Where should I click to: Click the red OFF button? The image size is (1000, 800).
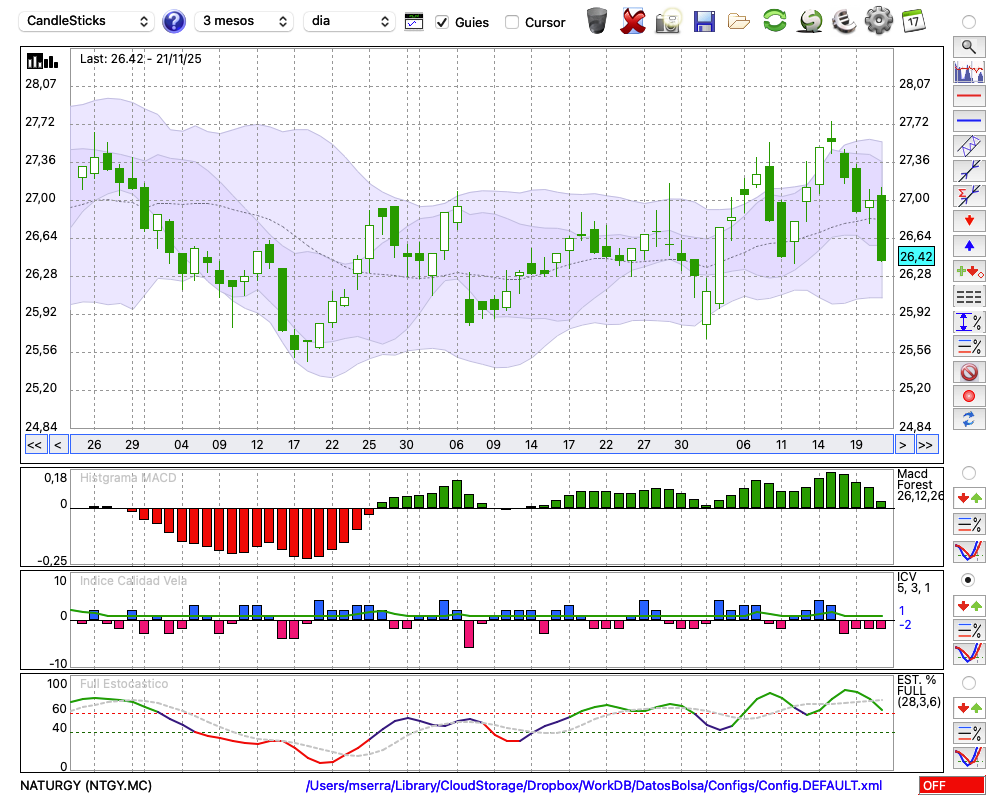click(952, 786)
